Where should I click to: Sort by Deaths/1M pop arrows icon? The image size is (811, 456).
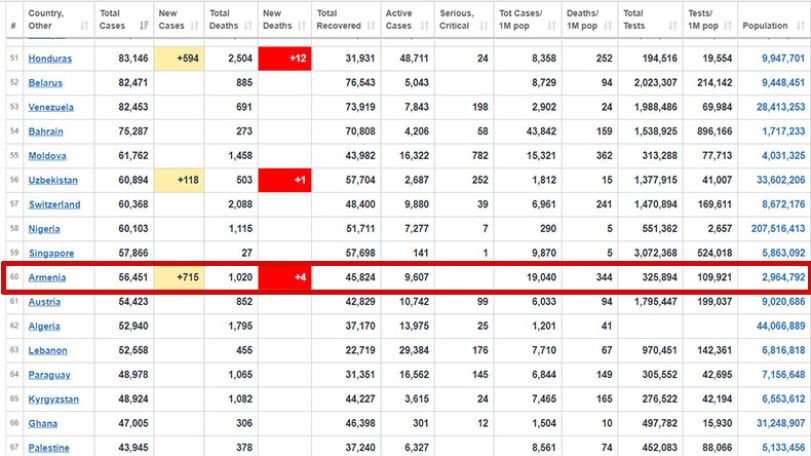(x=608, y=25)
